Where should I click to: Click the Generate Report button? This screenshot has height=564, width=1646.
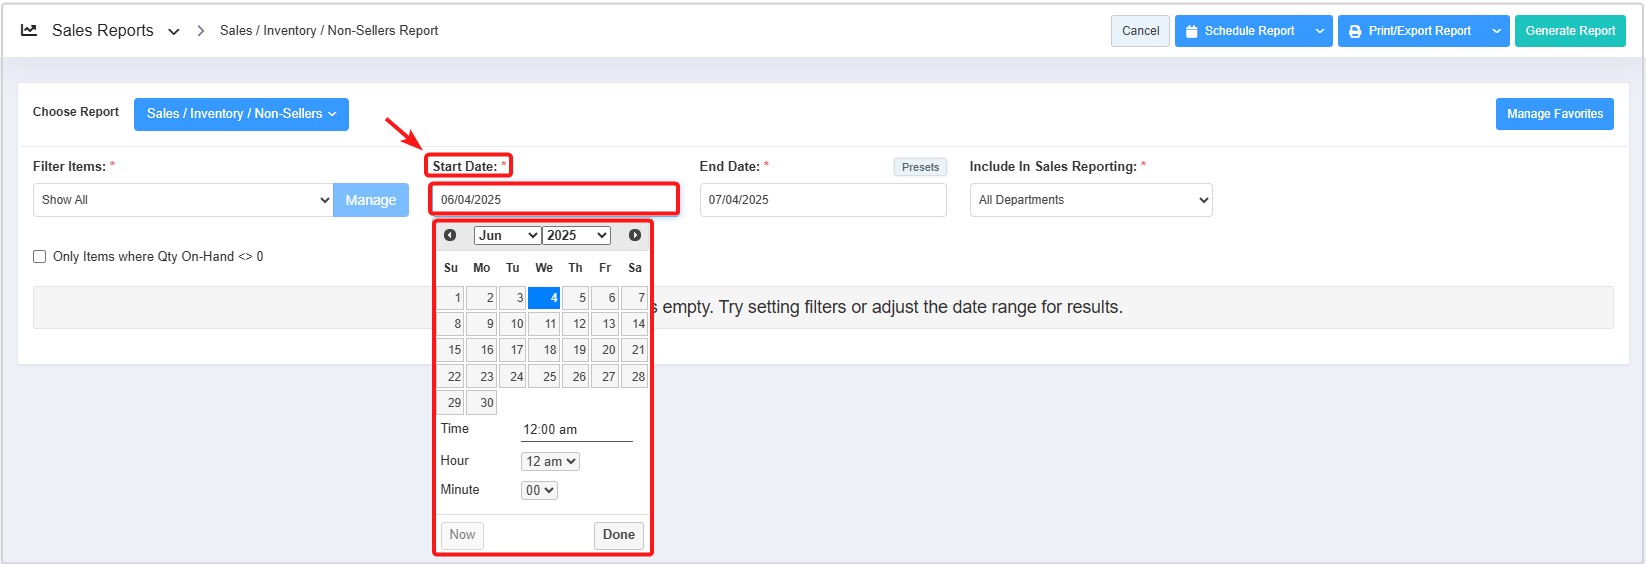1570,31
